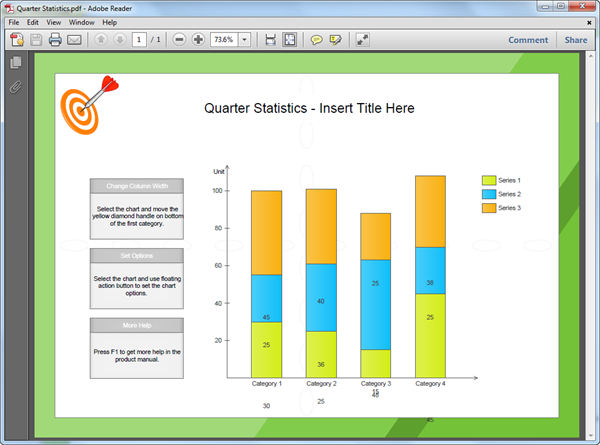Click the Series 1 yellow-green legend swatch

click(x=489, y=180)
